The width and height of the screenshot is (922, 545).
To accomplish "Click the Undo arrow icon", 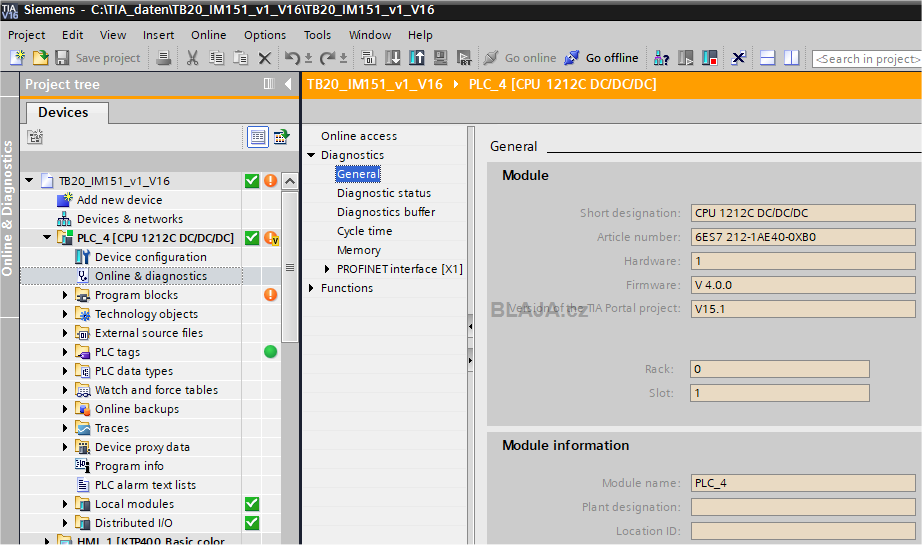I will [292, 58].
